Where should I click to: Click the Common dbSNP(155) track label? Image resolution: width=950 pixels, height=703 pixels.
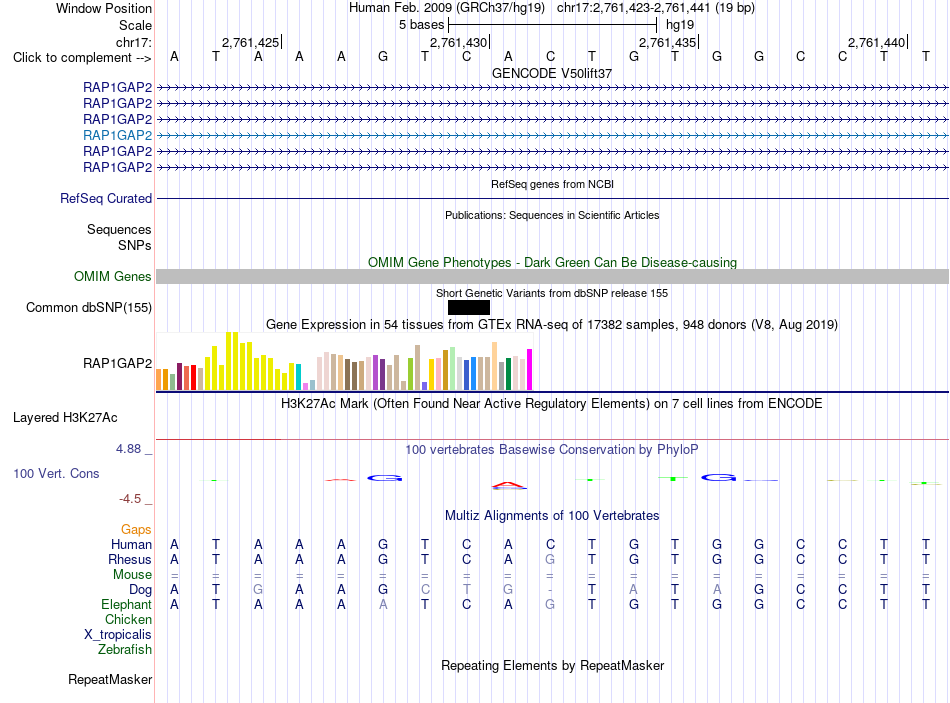tap(89, 307)
